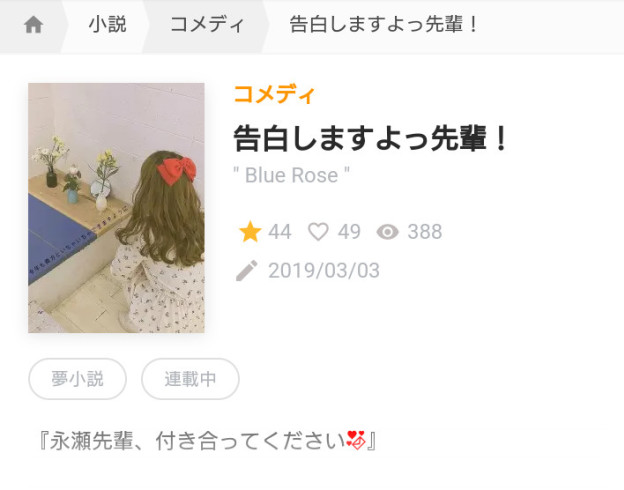Select the 告白しますよっ先輩！ breadcrumb item

(384, 24)
